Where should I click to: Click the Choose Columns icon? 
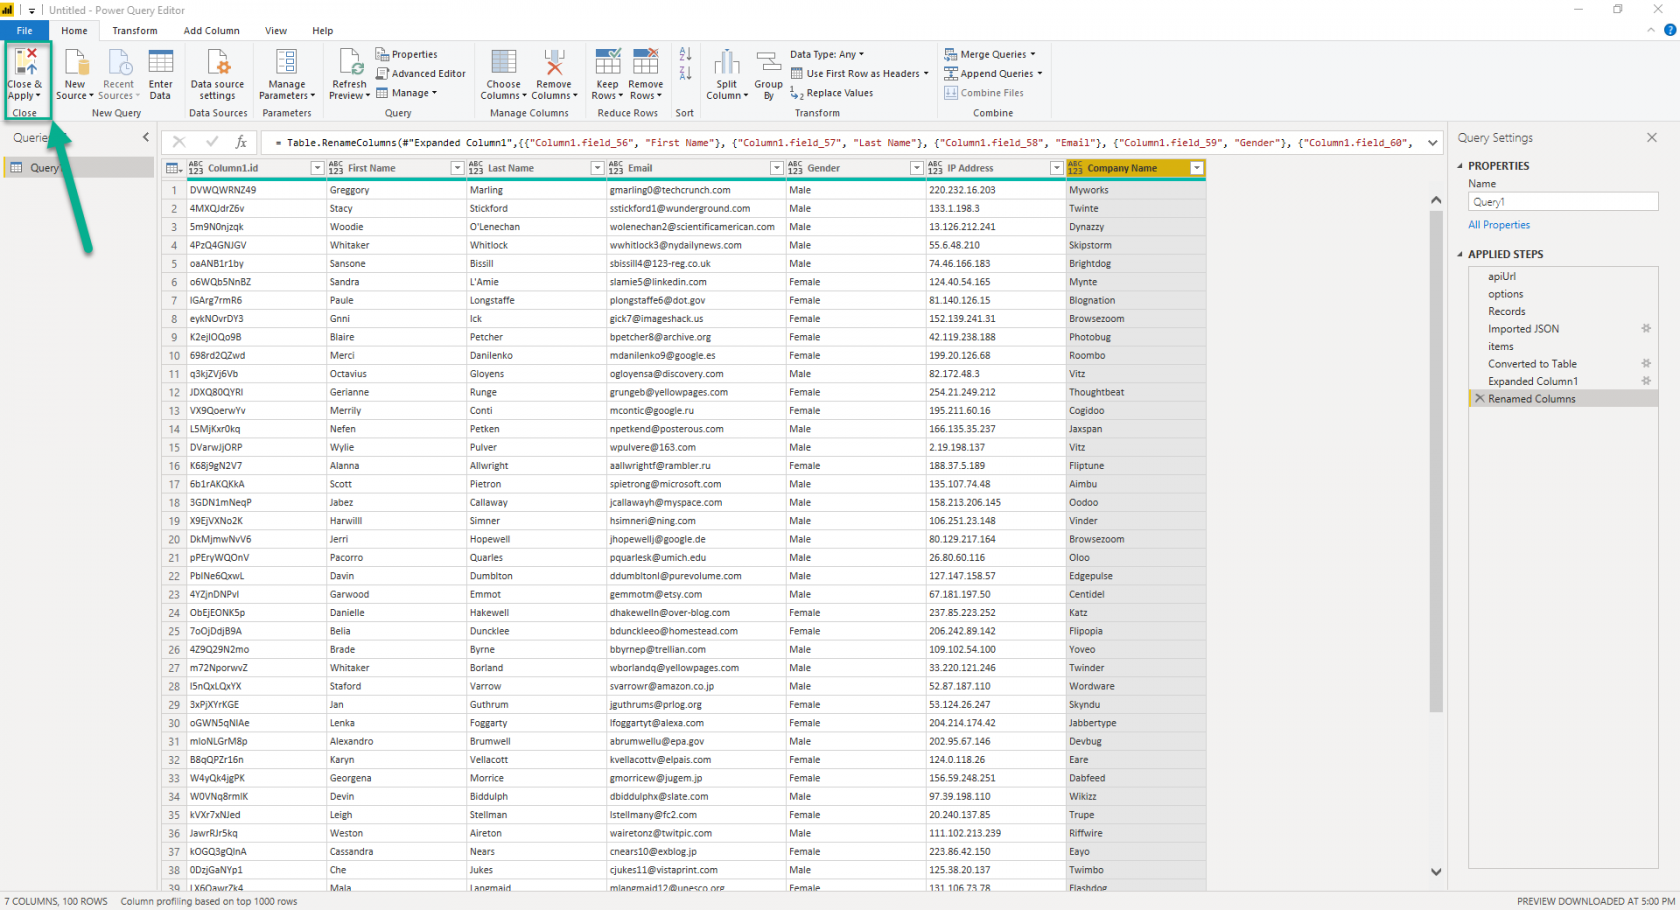pos(504,62)
